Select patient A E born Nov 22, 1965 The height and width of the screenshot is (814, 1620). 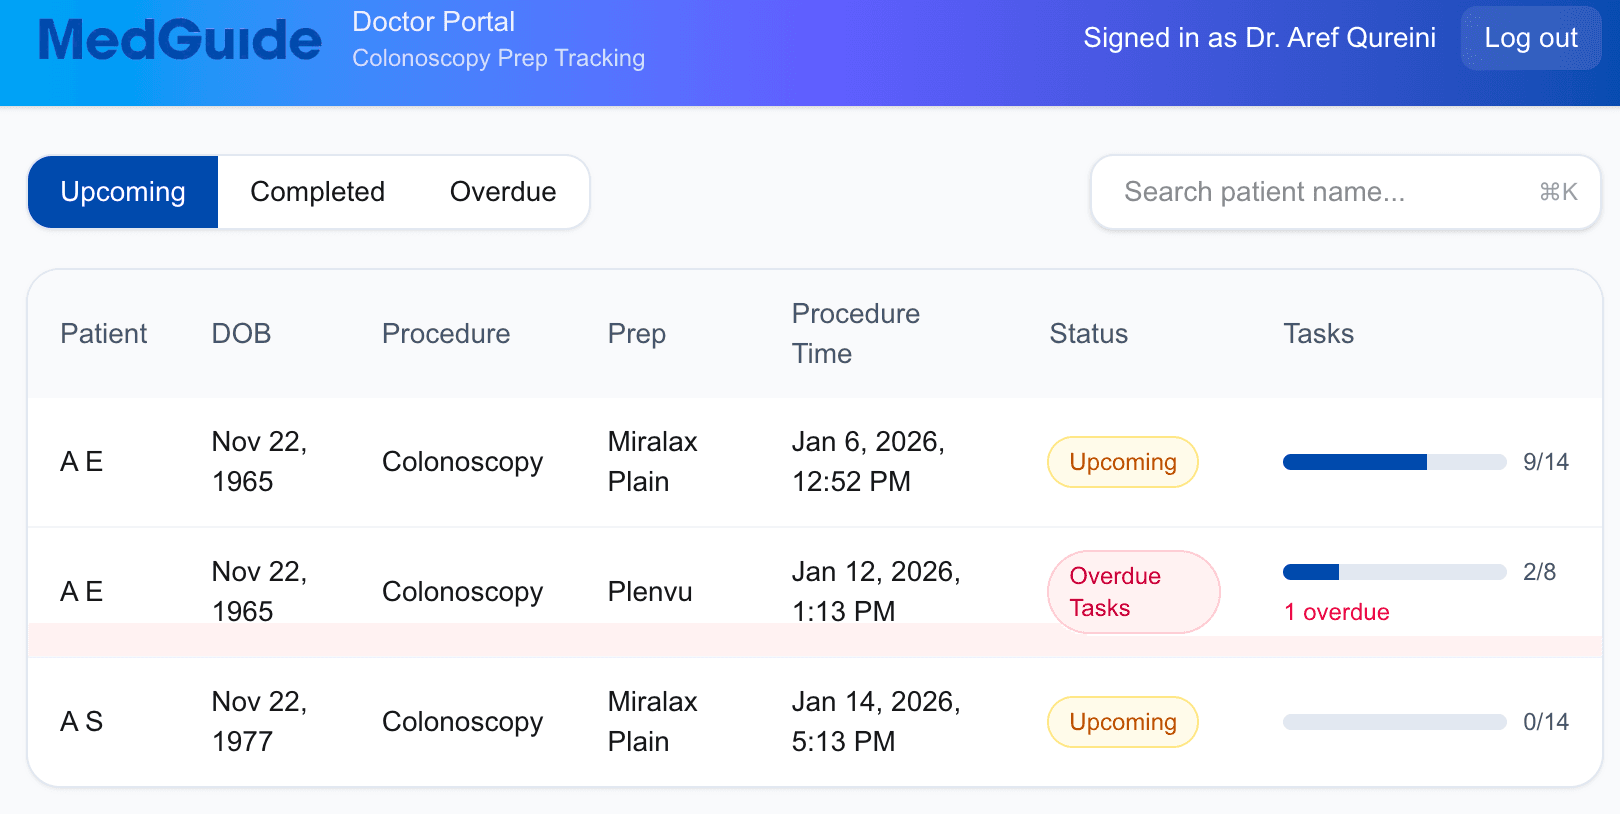(x=81, y=462)
